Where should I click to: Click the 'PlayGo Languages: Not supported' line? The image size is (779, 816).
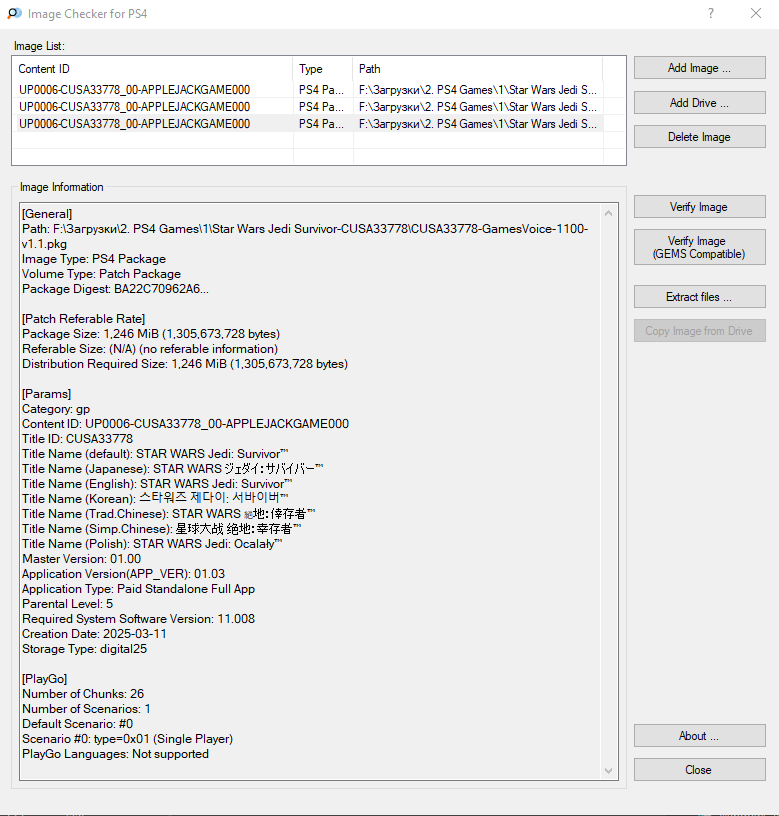pyautogui.click(x=115, y=754)
